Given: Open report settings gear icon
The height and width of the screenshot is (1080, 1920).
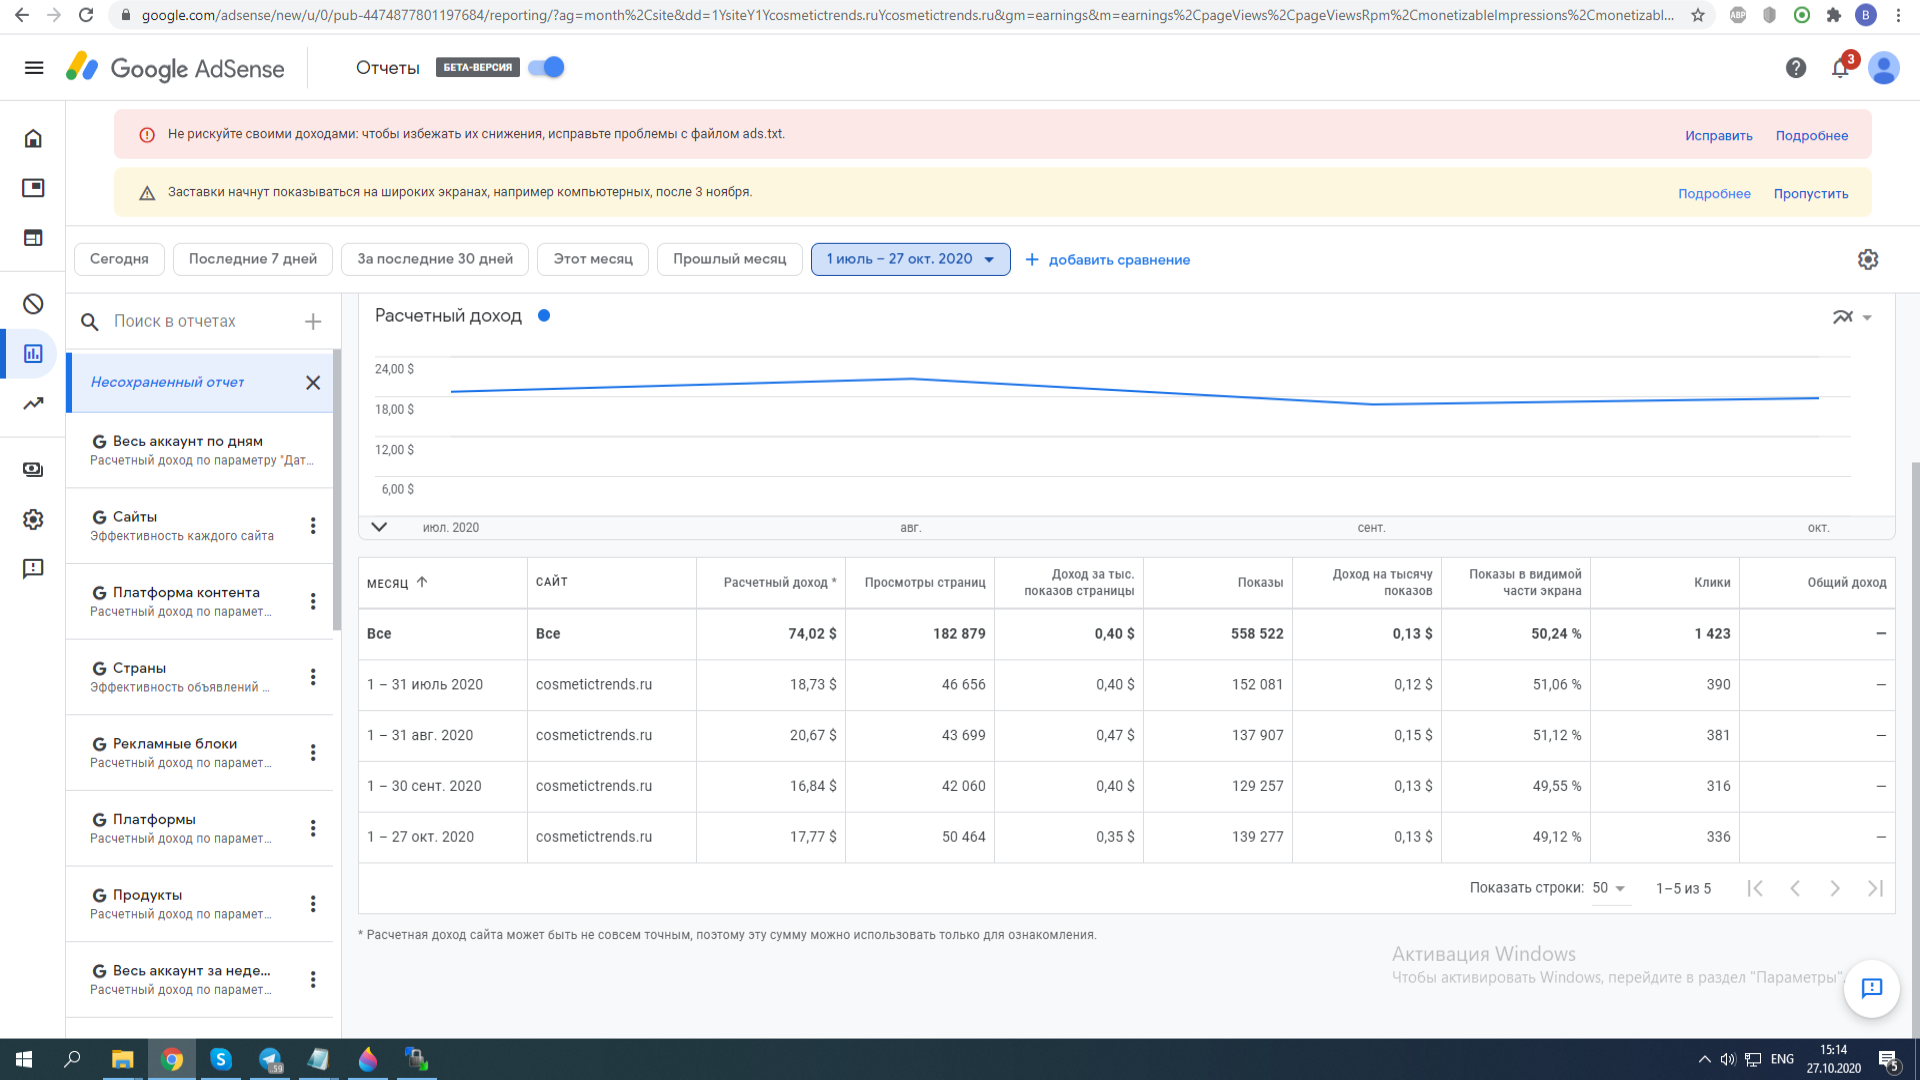Looking at the screenshot, I should [x=1867, y=260].
